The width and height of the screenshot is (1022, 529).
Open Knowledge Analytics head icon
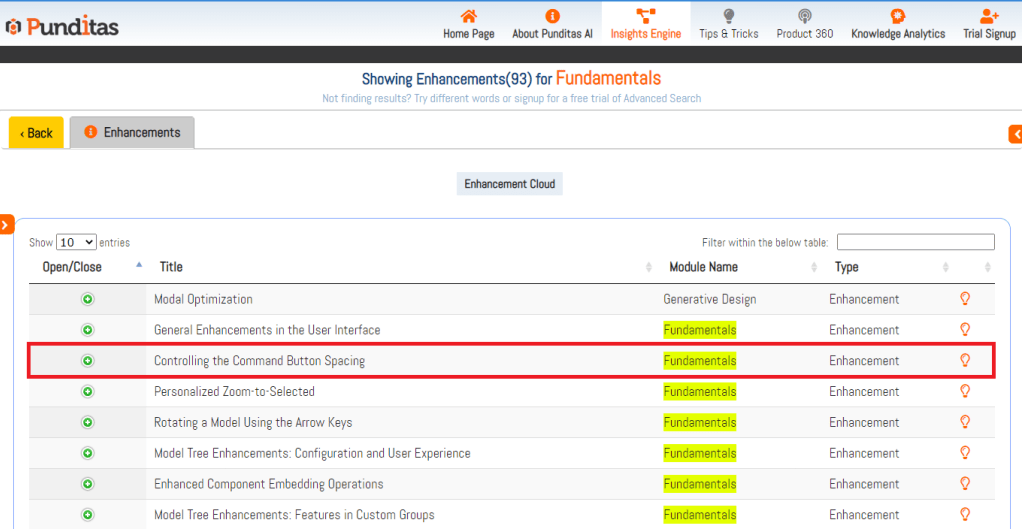897,16
